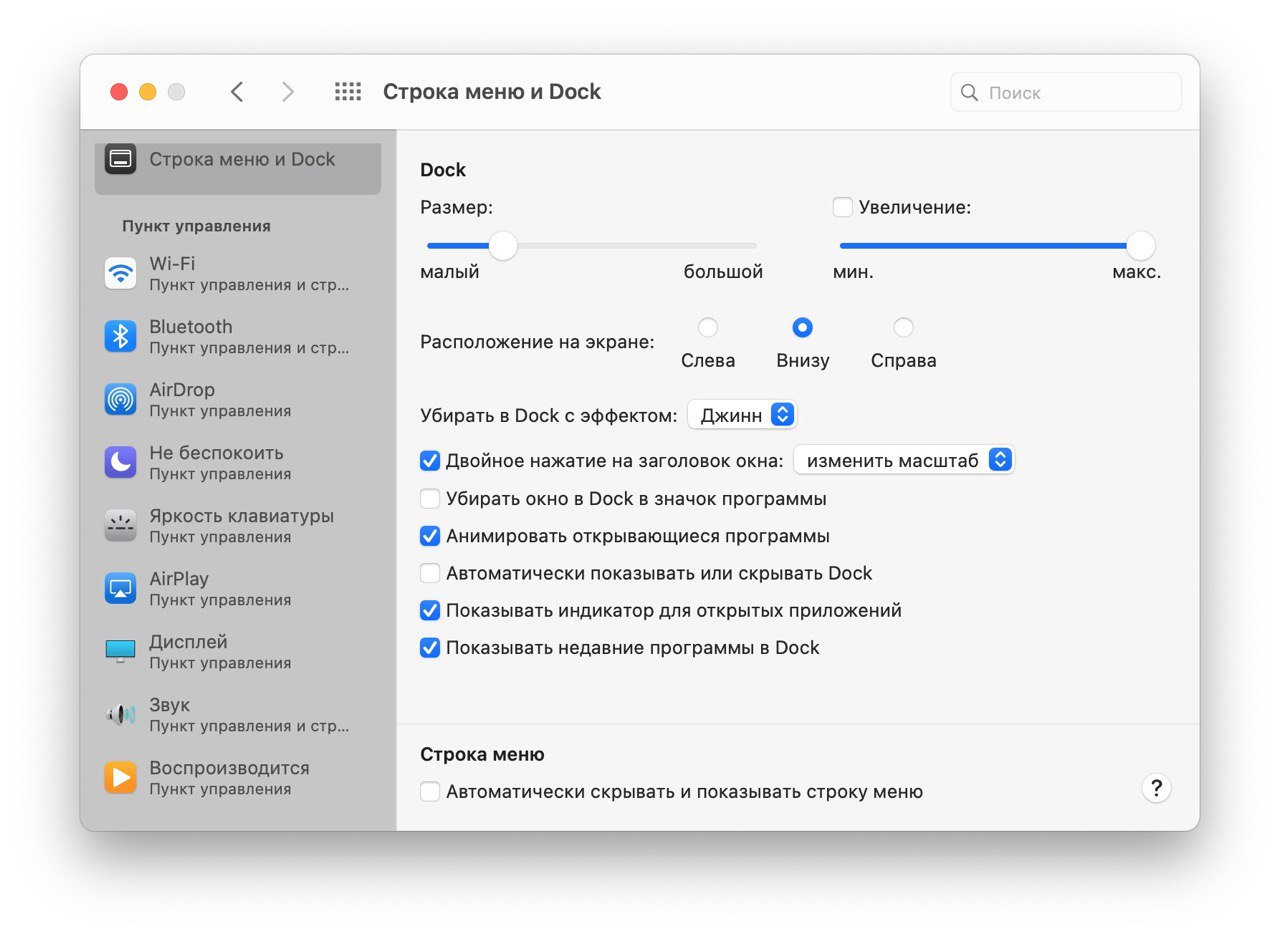
Task: Click the макс. label under slider
Action: (1137, 272)
